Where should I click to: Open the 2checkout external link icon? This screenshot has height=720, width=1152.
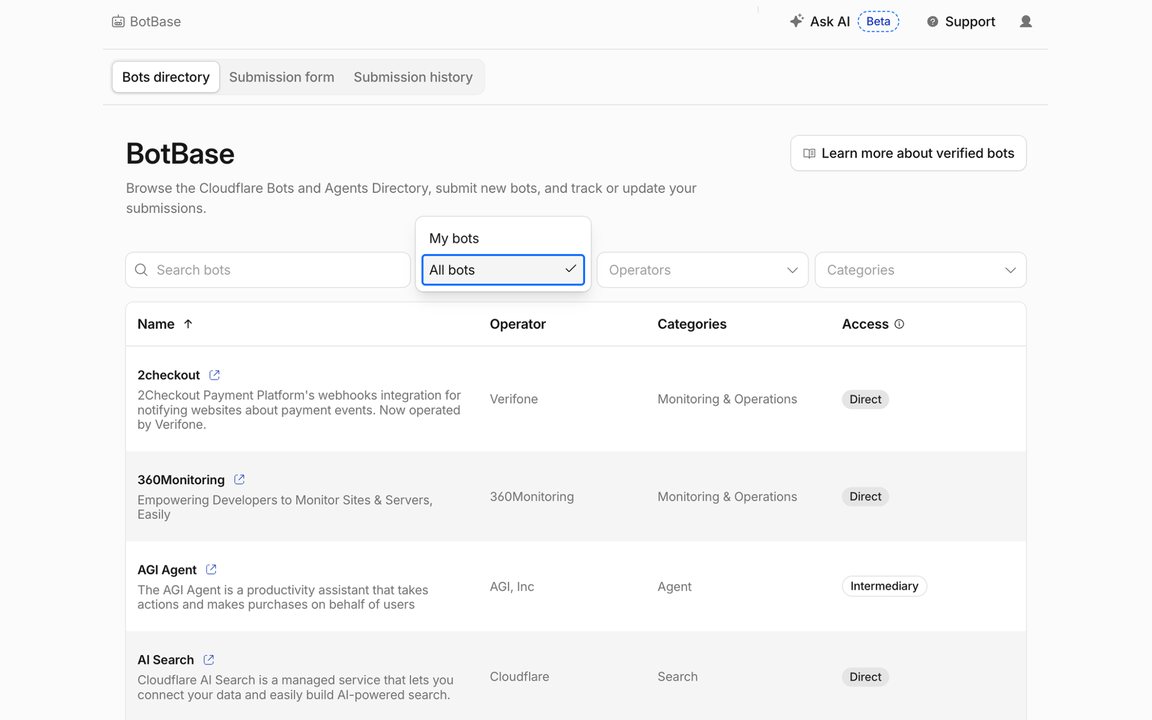point(215,375)
